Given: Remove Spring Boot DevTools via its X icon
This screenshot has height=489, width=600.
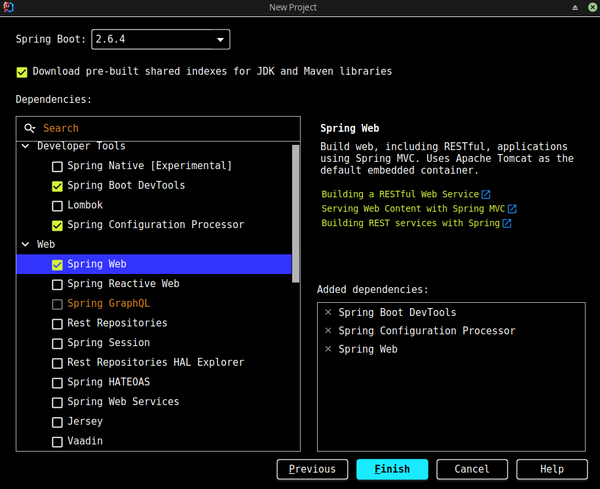Looking at the screenshot, I should tap(328, 313).
